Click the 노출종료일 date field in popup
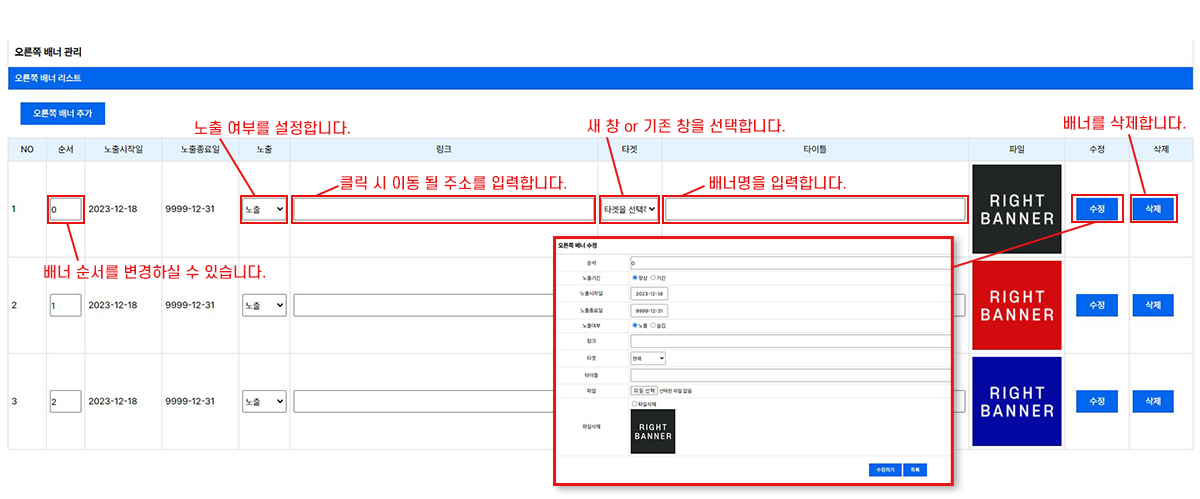This screenshot has height=499, width=1200. click(x=649, y=310)
